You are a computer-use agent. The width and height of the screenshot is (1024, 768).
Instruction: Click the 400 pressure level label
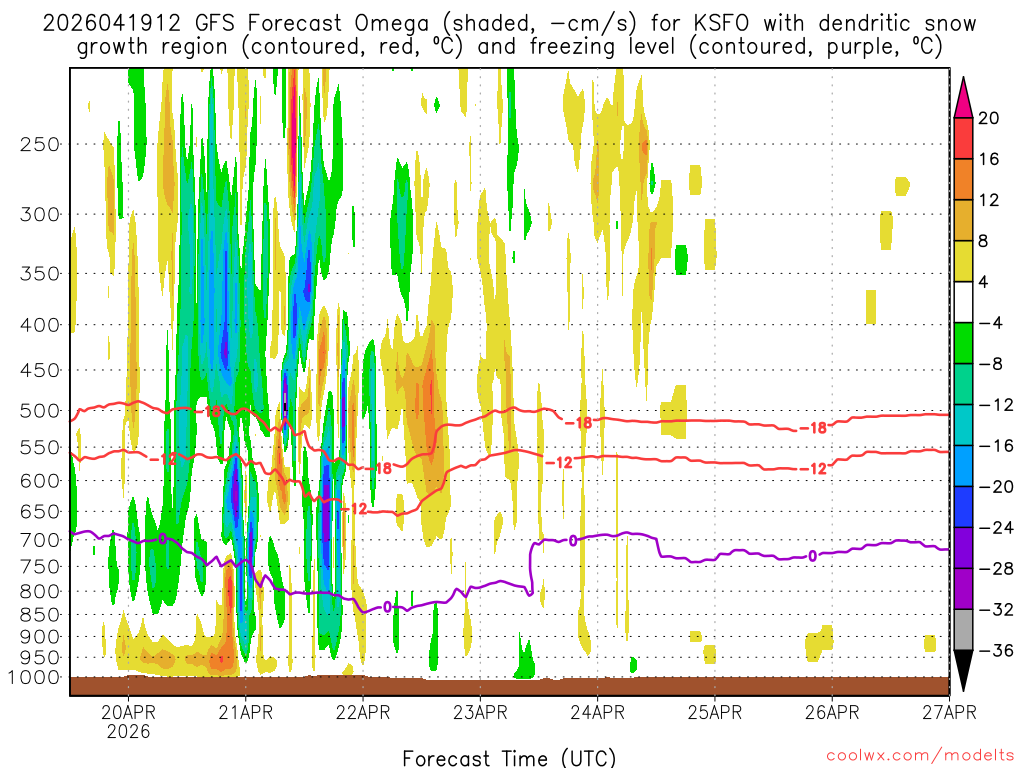(x=40, y=325)
